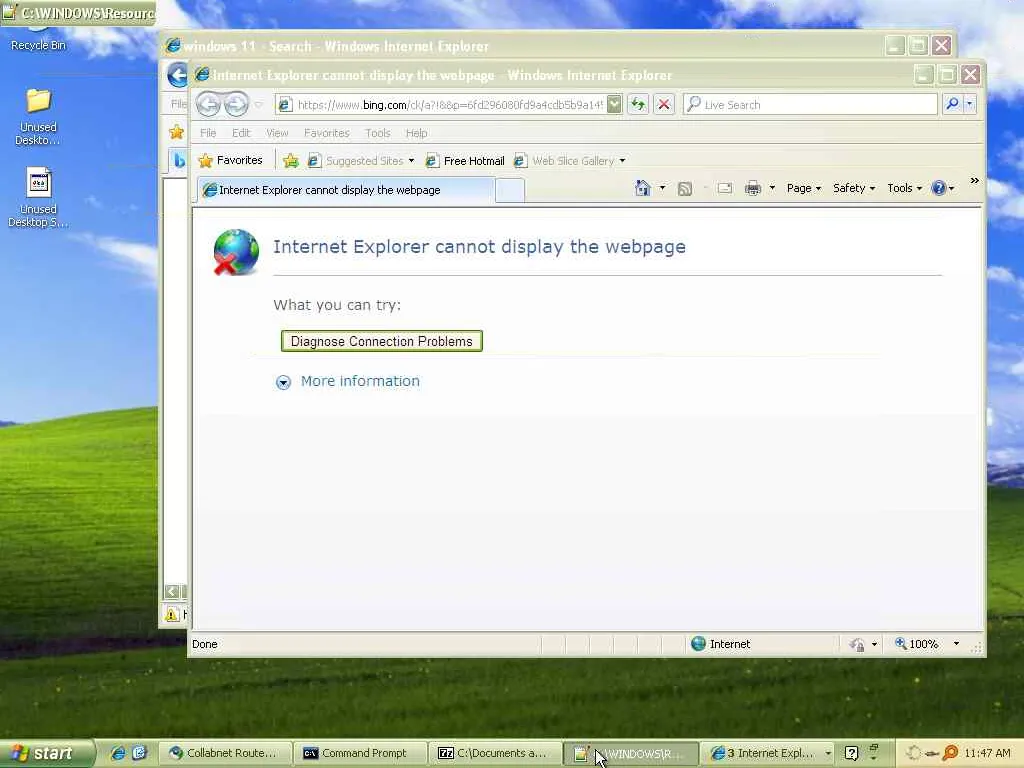1024x768 pixels.
Task: Open the search provider options dropdown
Action: (970, 104)
